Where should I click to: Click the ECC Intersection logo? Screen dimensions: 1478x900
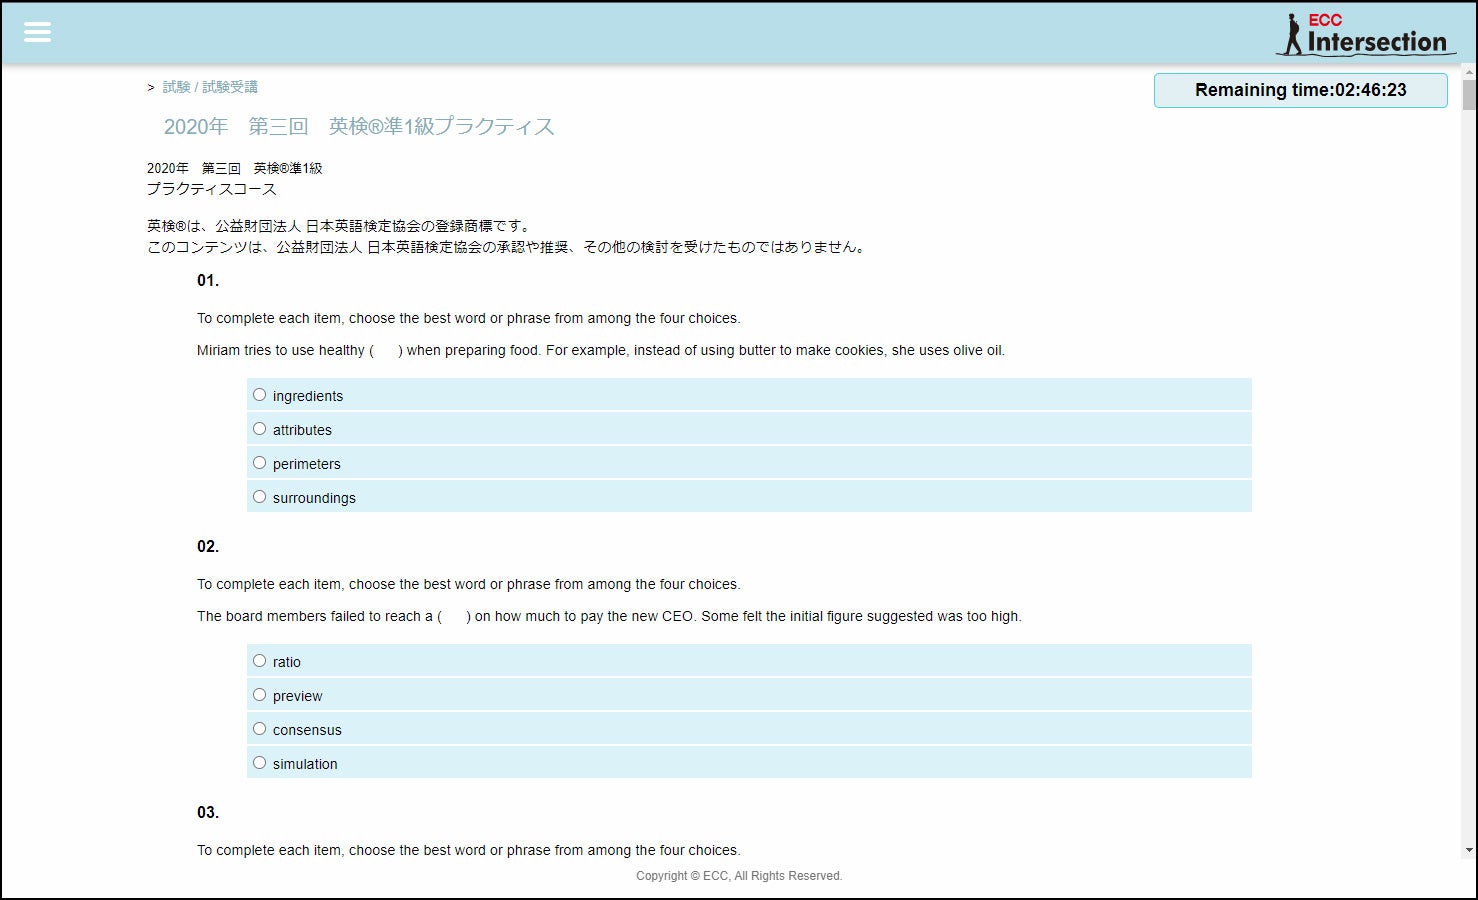(1364, 33)
